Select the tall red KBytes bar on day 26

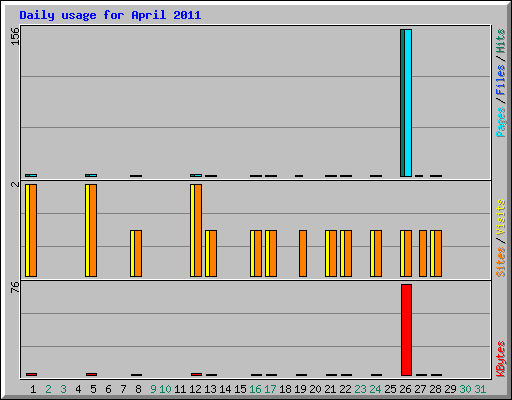point(406,330)
